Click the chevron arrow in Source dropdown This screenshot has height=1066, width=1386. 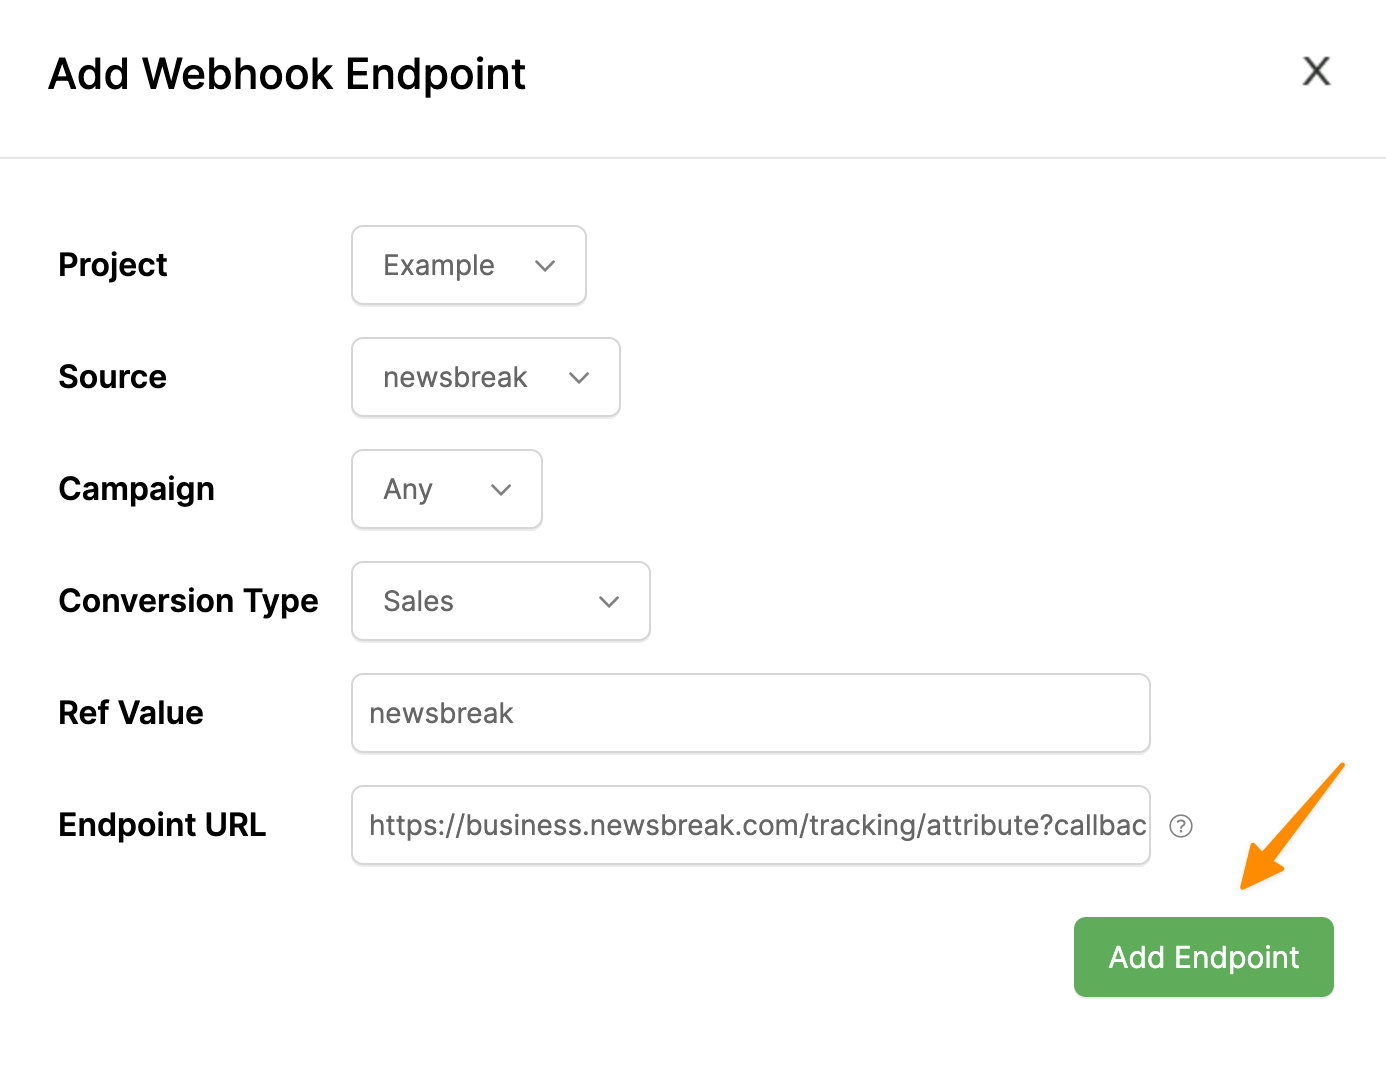(579, 378)
